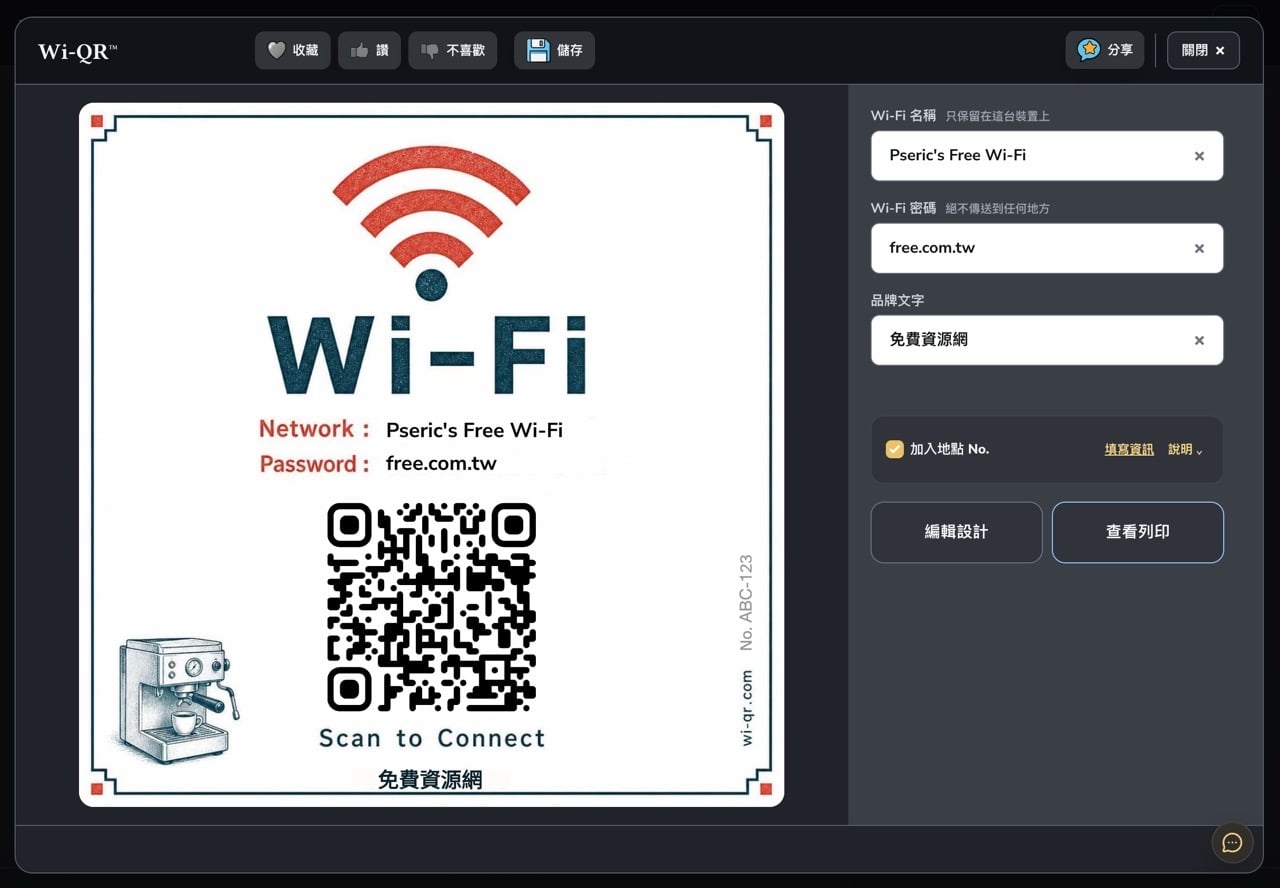Focus the Wi-Fi 密碼 input field

pos(1047,248)
